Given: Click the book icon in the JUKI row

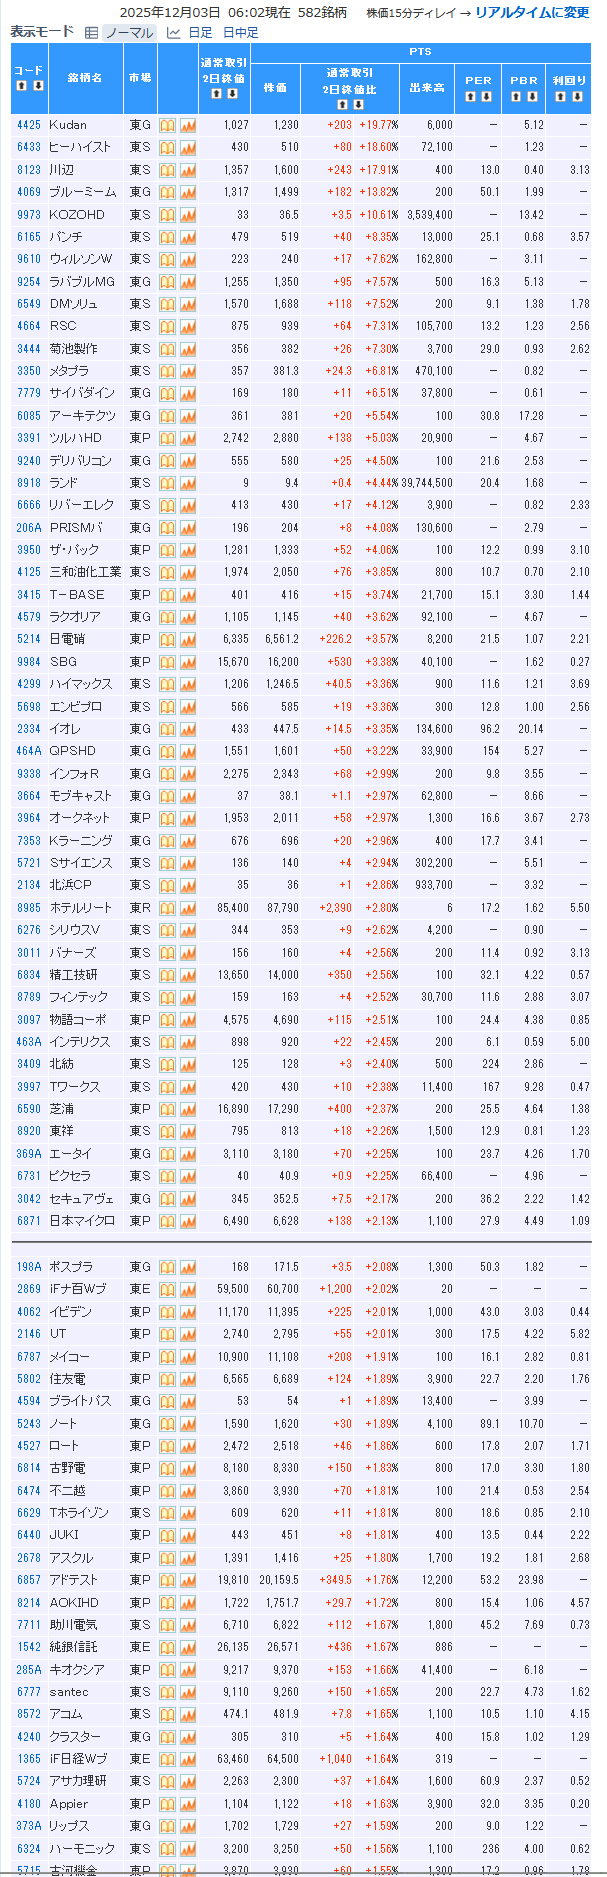Looking at the screenshot, I should 167,1535.
